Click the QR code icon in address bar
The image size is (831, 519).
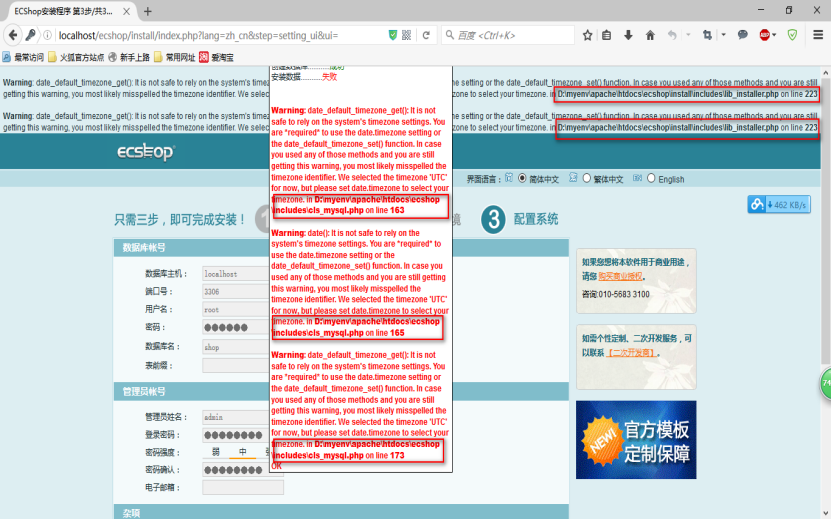pos(406,35)
